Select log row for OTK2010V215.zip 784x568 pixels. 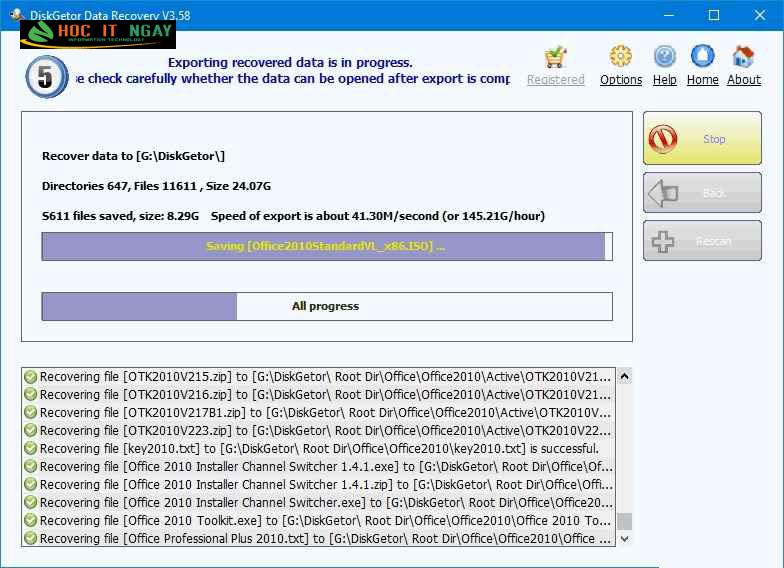click(319, 376)
